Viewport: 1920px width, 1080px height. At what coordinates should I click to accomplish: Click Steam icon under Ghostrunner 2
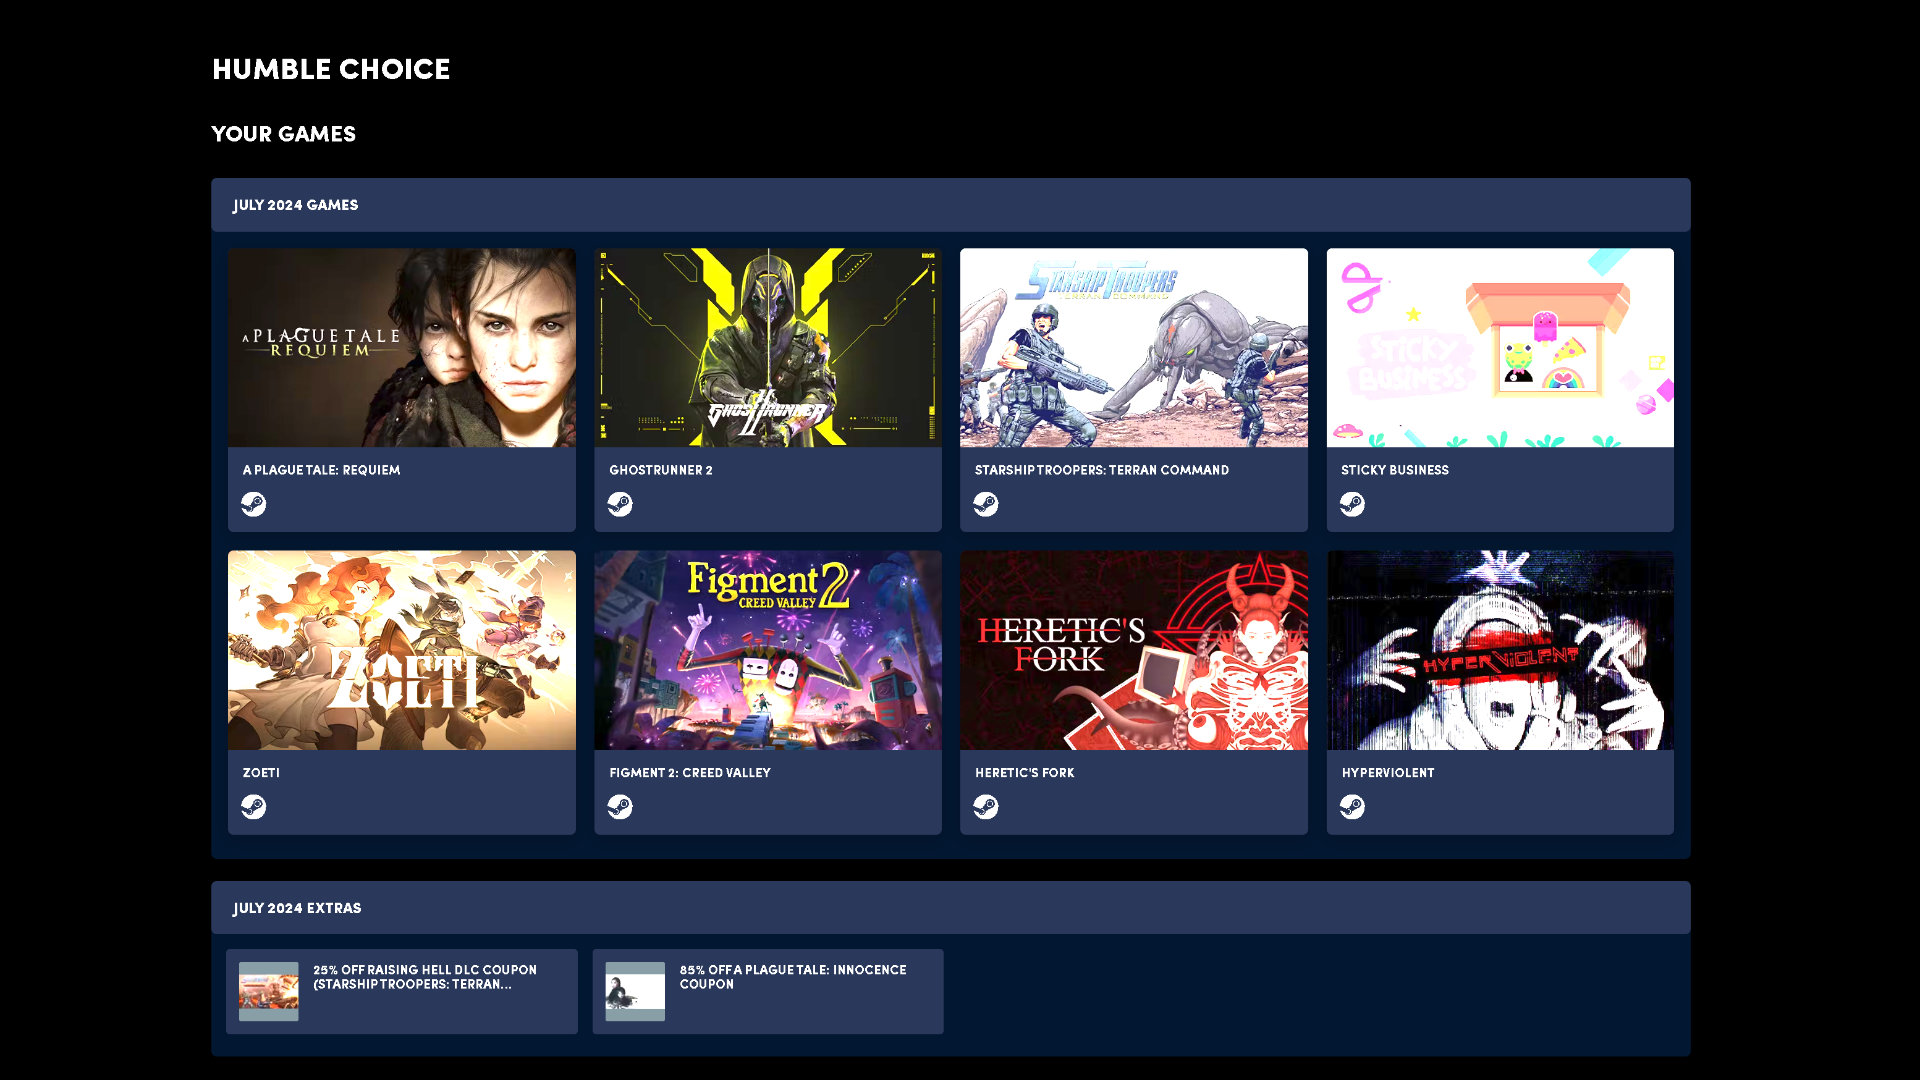tap(620, 504)
